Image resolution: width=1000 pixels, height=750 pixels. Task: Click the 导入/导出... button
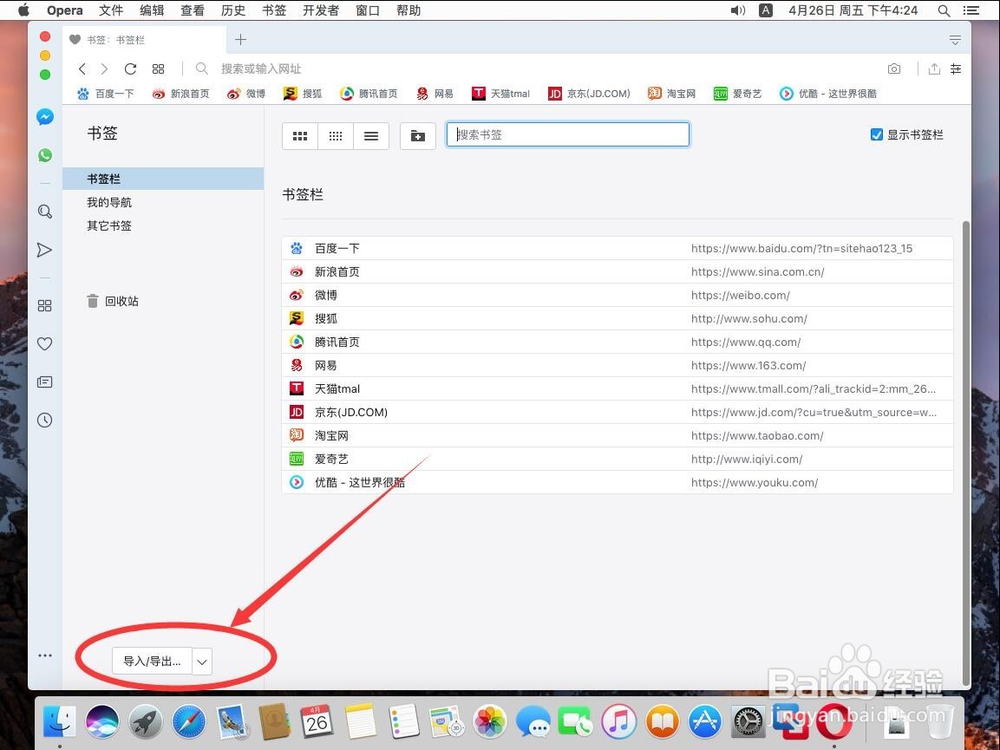coord(152,661)
